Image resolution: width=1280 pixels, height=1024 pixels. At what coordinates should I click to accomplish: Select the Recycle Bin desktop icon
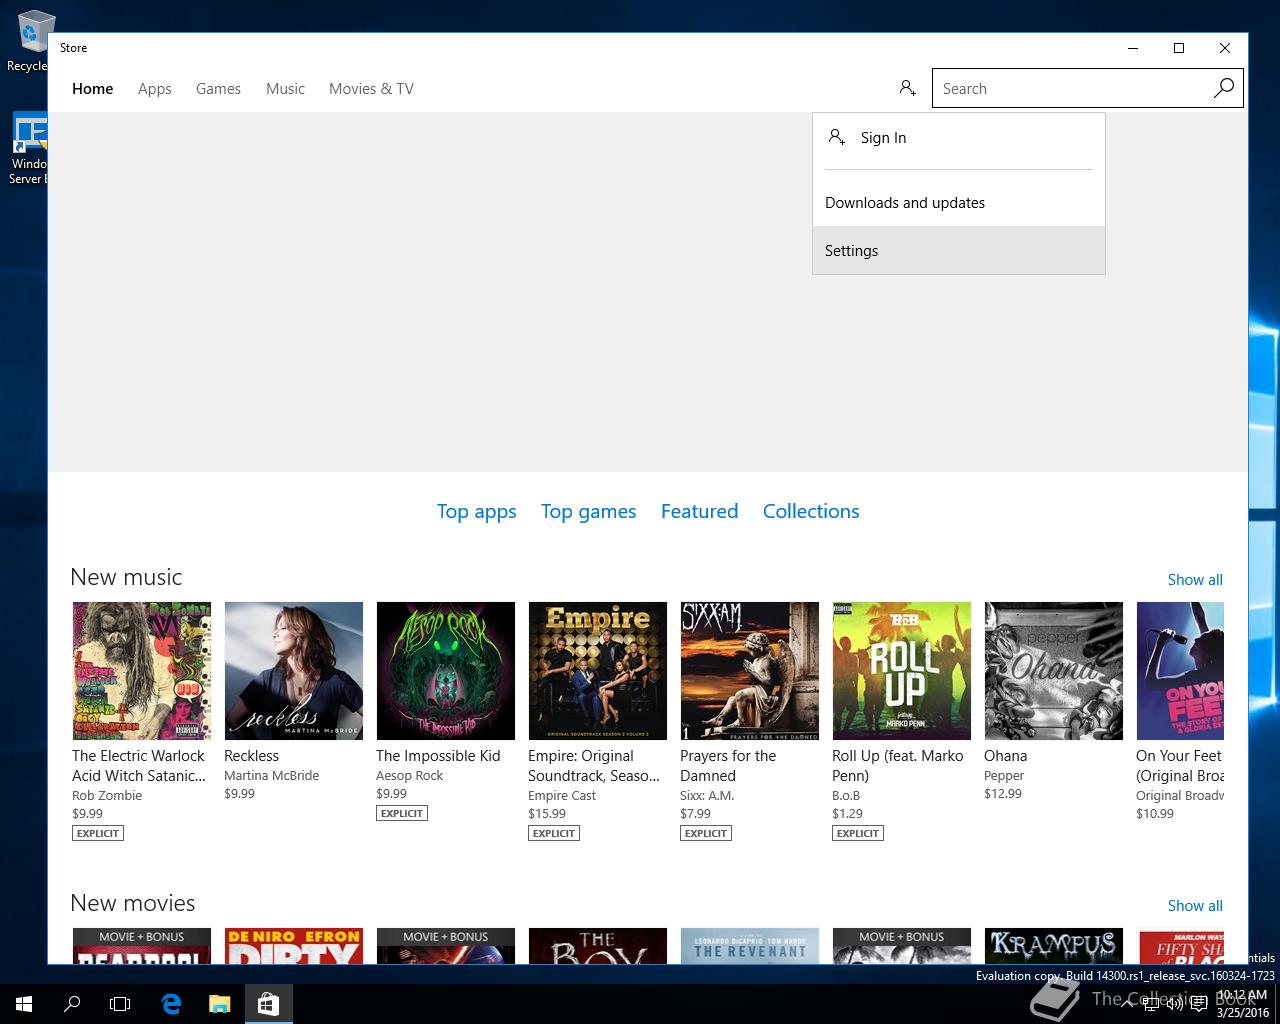coord(28,42)
